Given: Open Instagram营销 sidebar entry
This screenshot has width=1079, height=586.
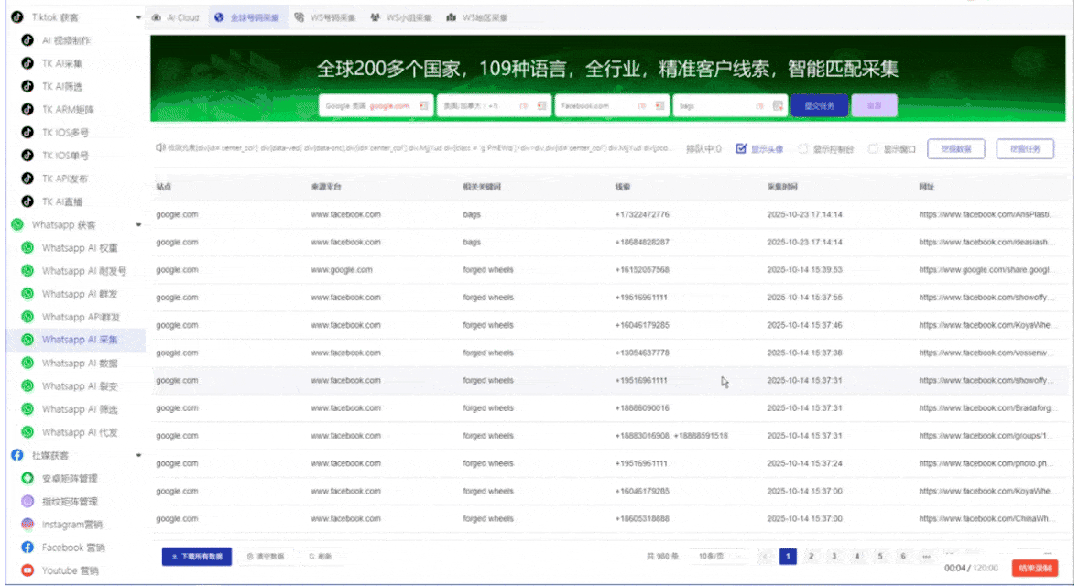Looking at the screenshot, I should point(72,525).
